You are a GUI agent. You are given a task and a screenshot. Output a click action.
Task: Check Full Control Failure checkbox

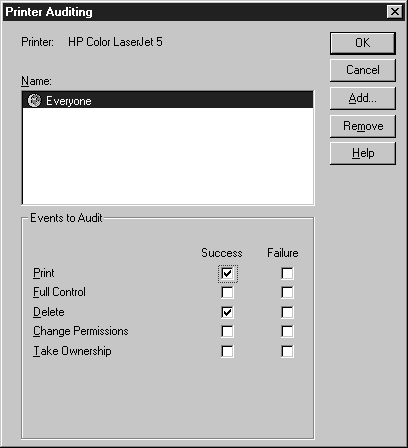[x=287, y=293]
